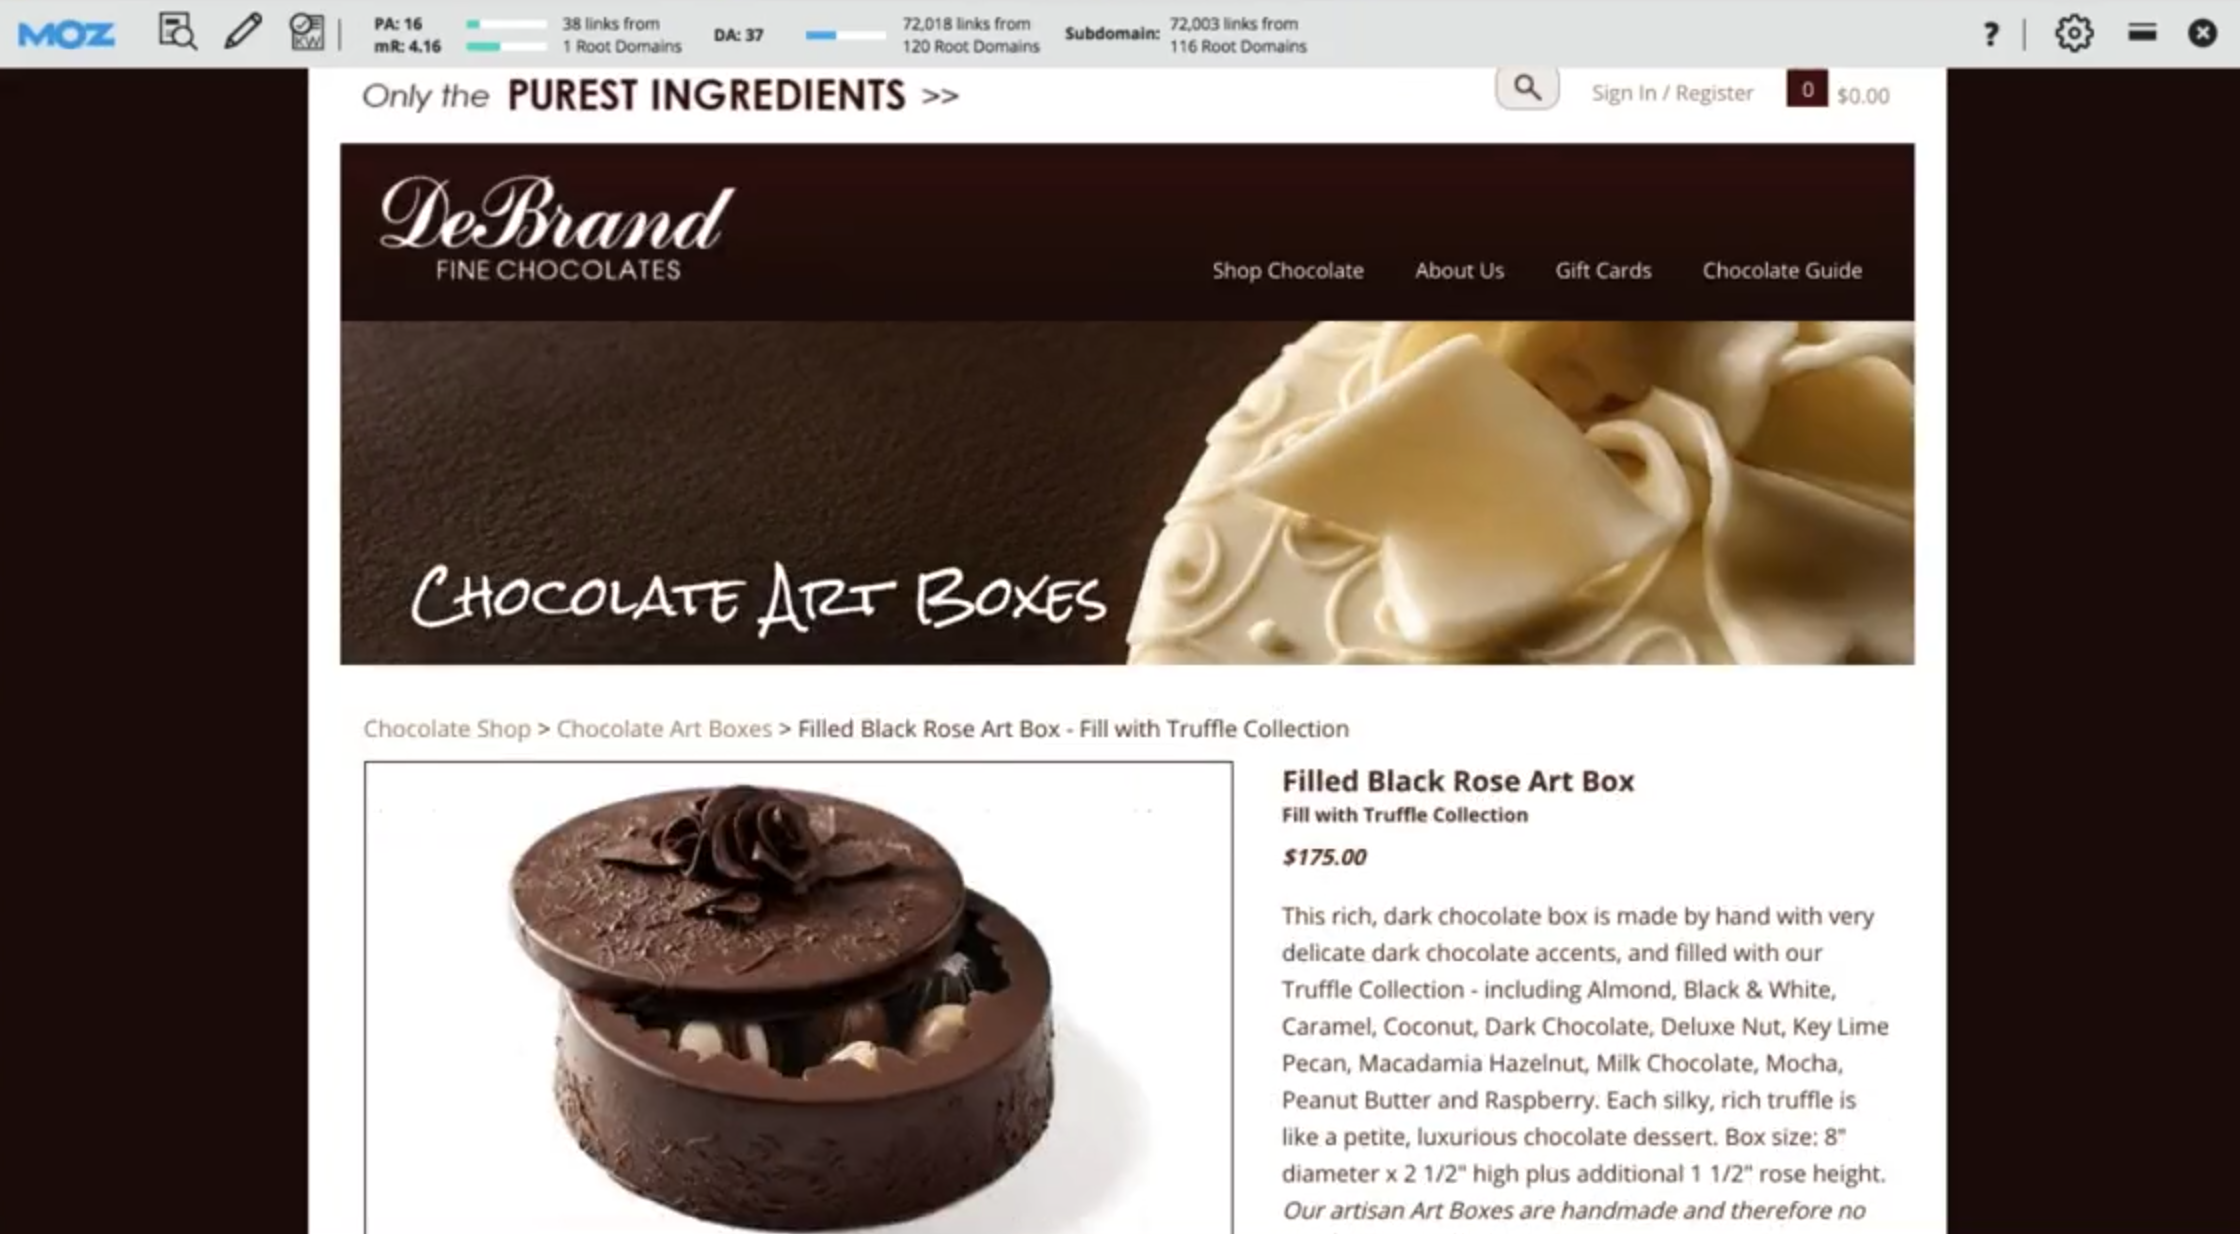This screenshot has height=1234, width=2240.
Task: Open MozBar page analysis magnifier icon
Action: tap(177, 32)
